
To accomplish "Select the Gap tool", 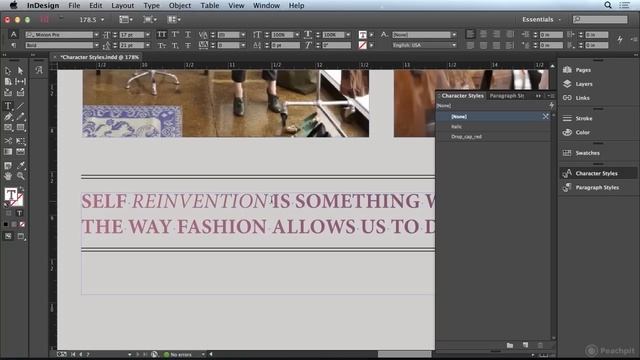I will (x=20, y=82).
